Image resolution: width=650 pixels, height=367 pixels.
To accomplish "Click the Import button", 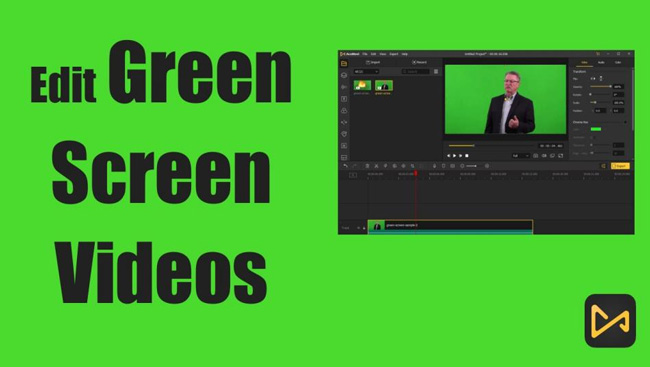I will 373,62.
